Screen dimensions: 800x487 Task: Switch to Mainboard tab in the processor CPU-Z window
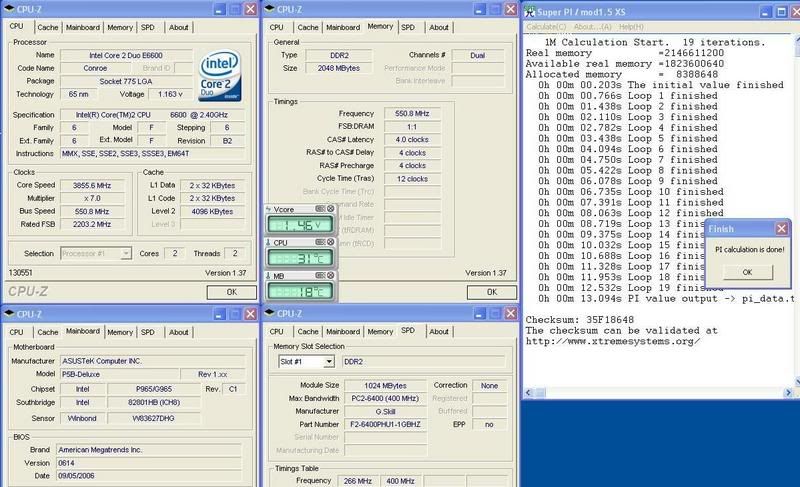pyautogui.click(x=83, y=27)
